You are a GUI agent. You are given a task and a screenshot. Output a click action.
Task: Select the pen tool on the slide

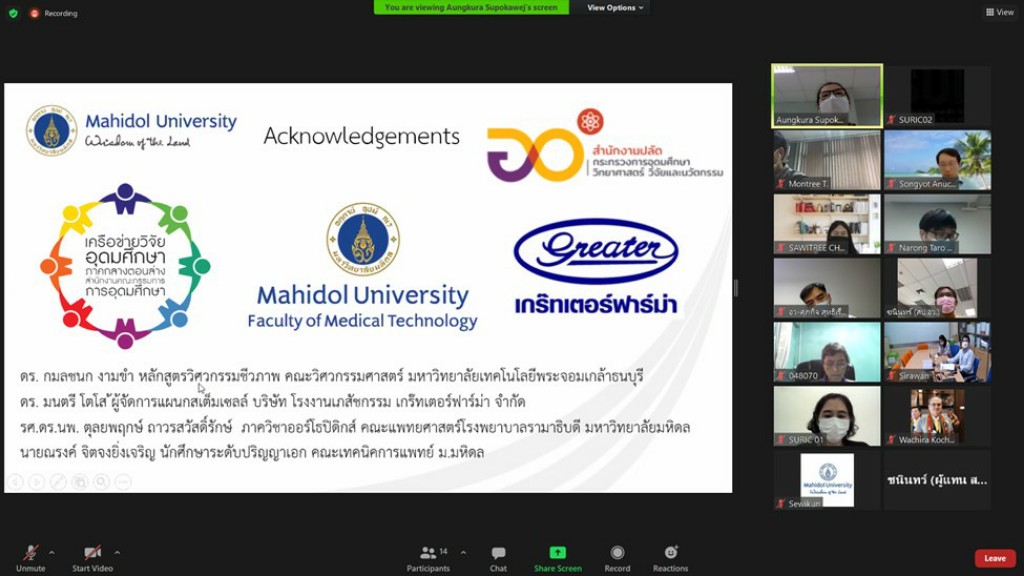click(x=58, y=482)
